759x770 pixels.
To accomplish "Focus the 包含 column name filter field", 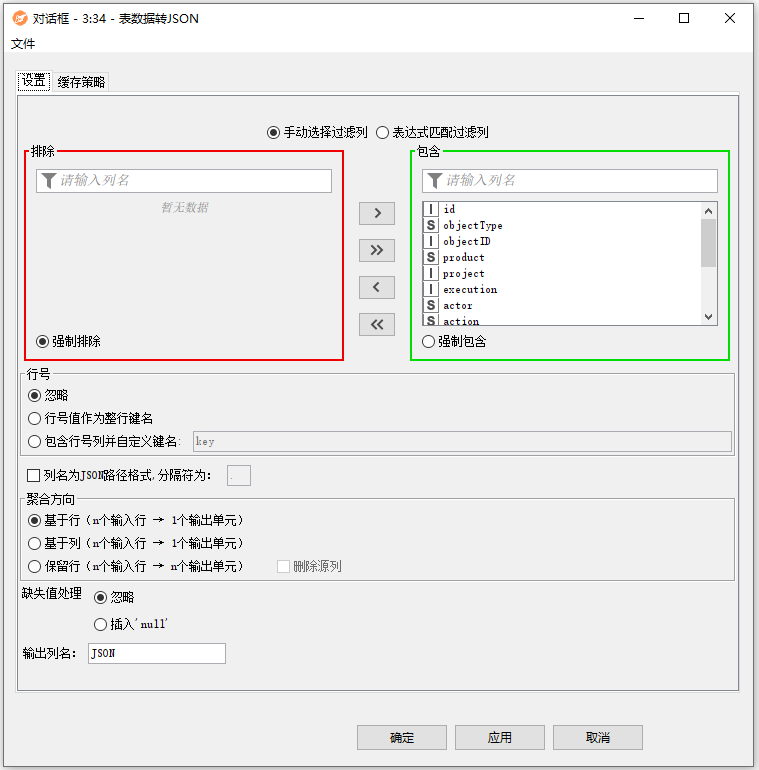I will (569, 181).
